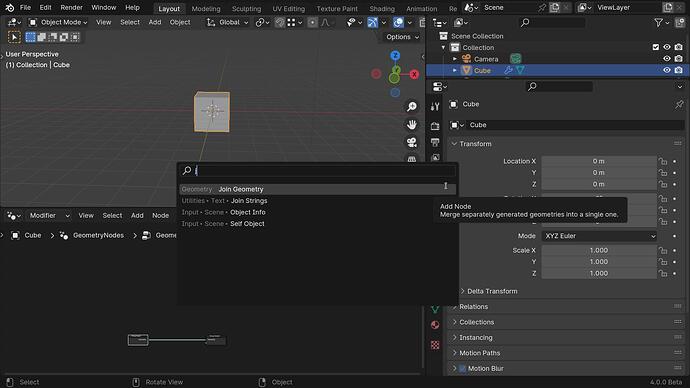Viewport: 690px width, 388px height.
Task: Open the node editor Modifier type dropdown
Action: [x=49, y=216]
